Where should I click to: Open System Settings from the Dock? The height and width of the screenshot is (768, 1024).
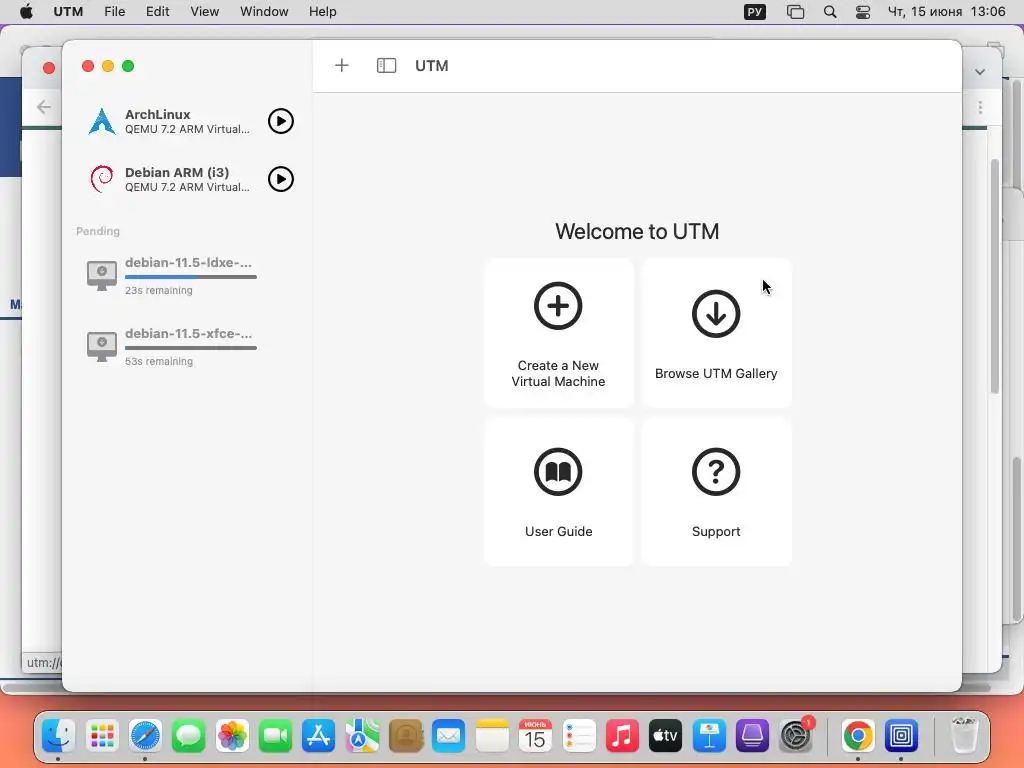pos(795,736)
